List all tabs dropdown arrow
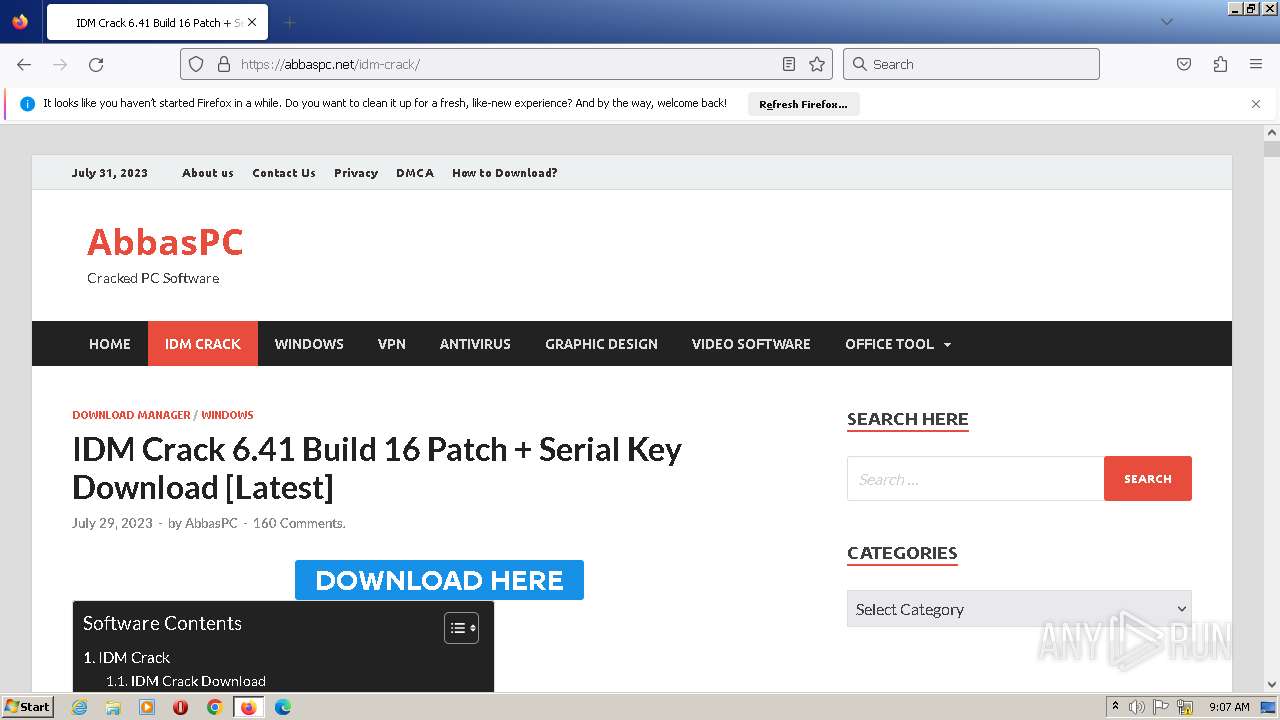 click(x=1166, y=22)
